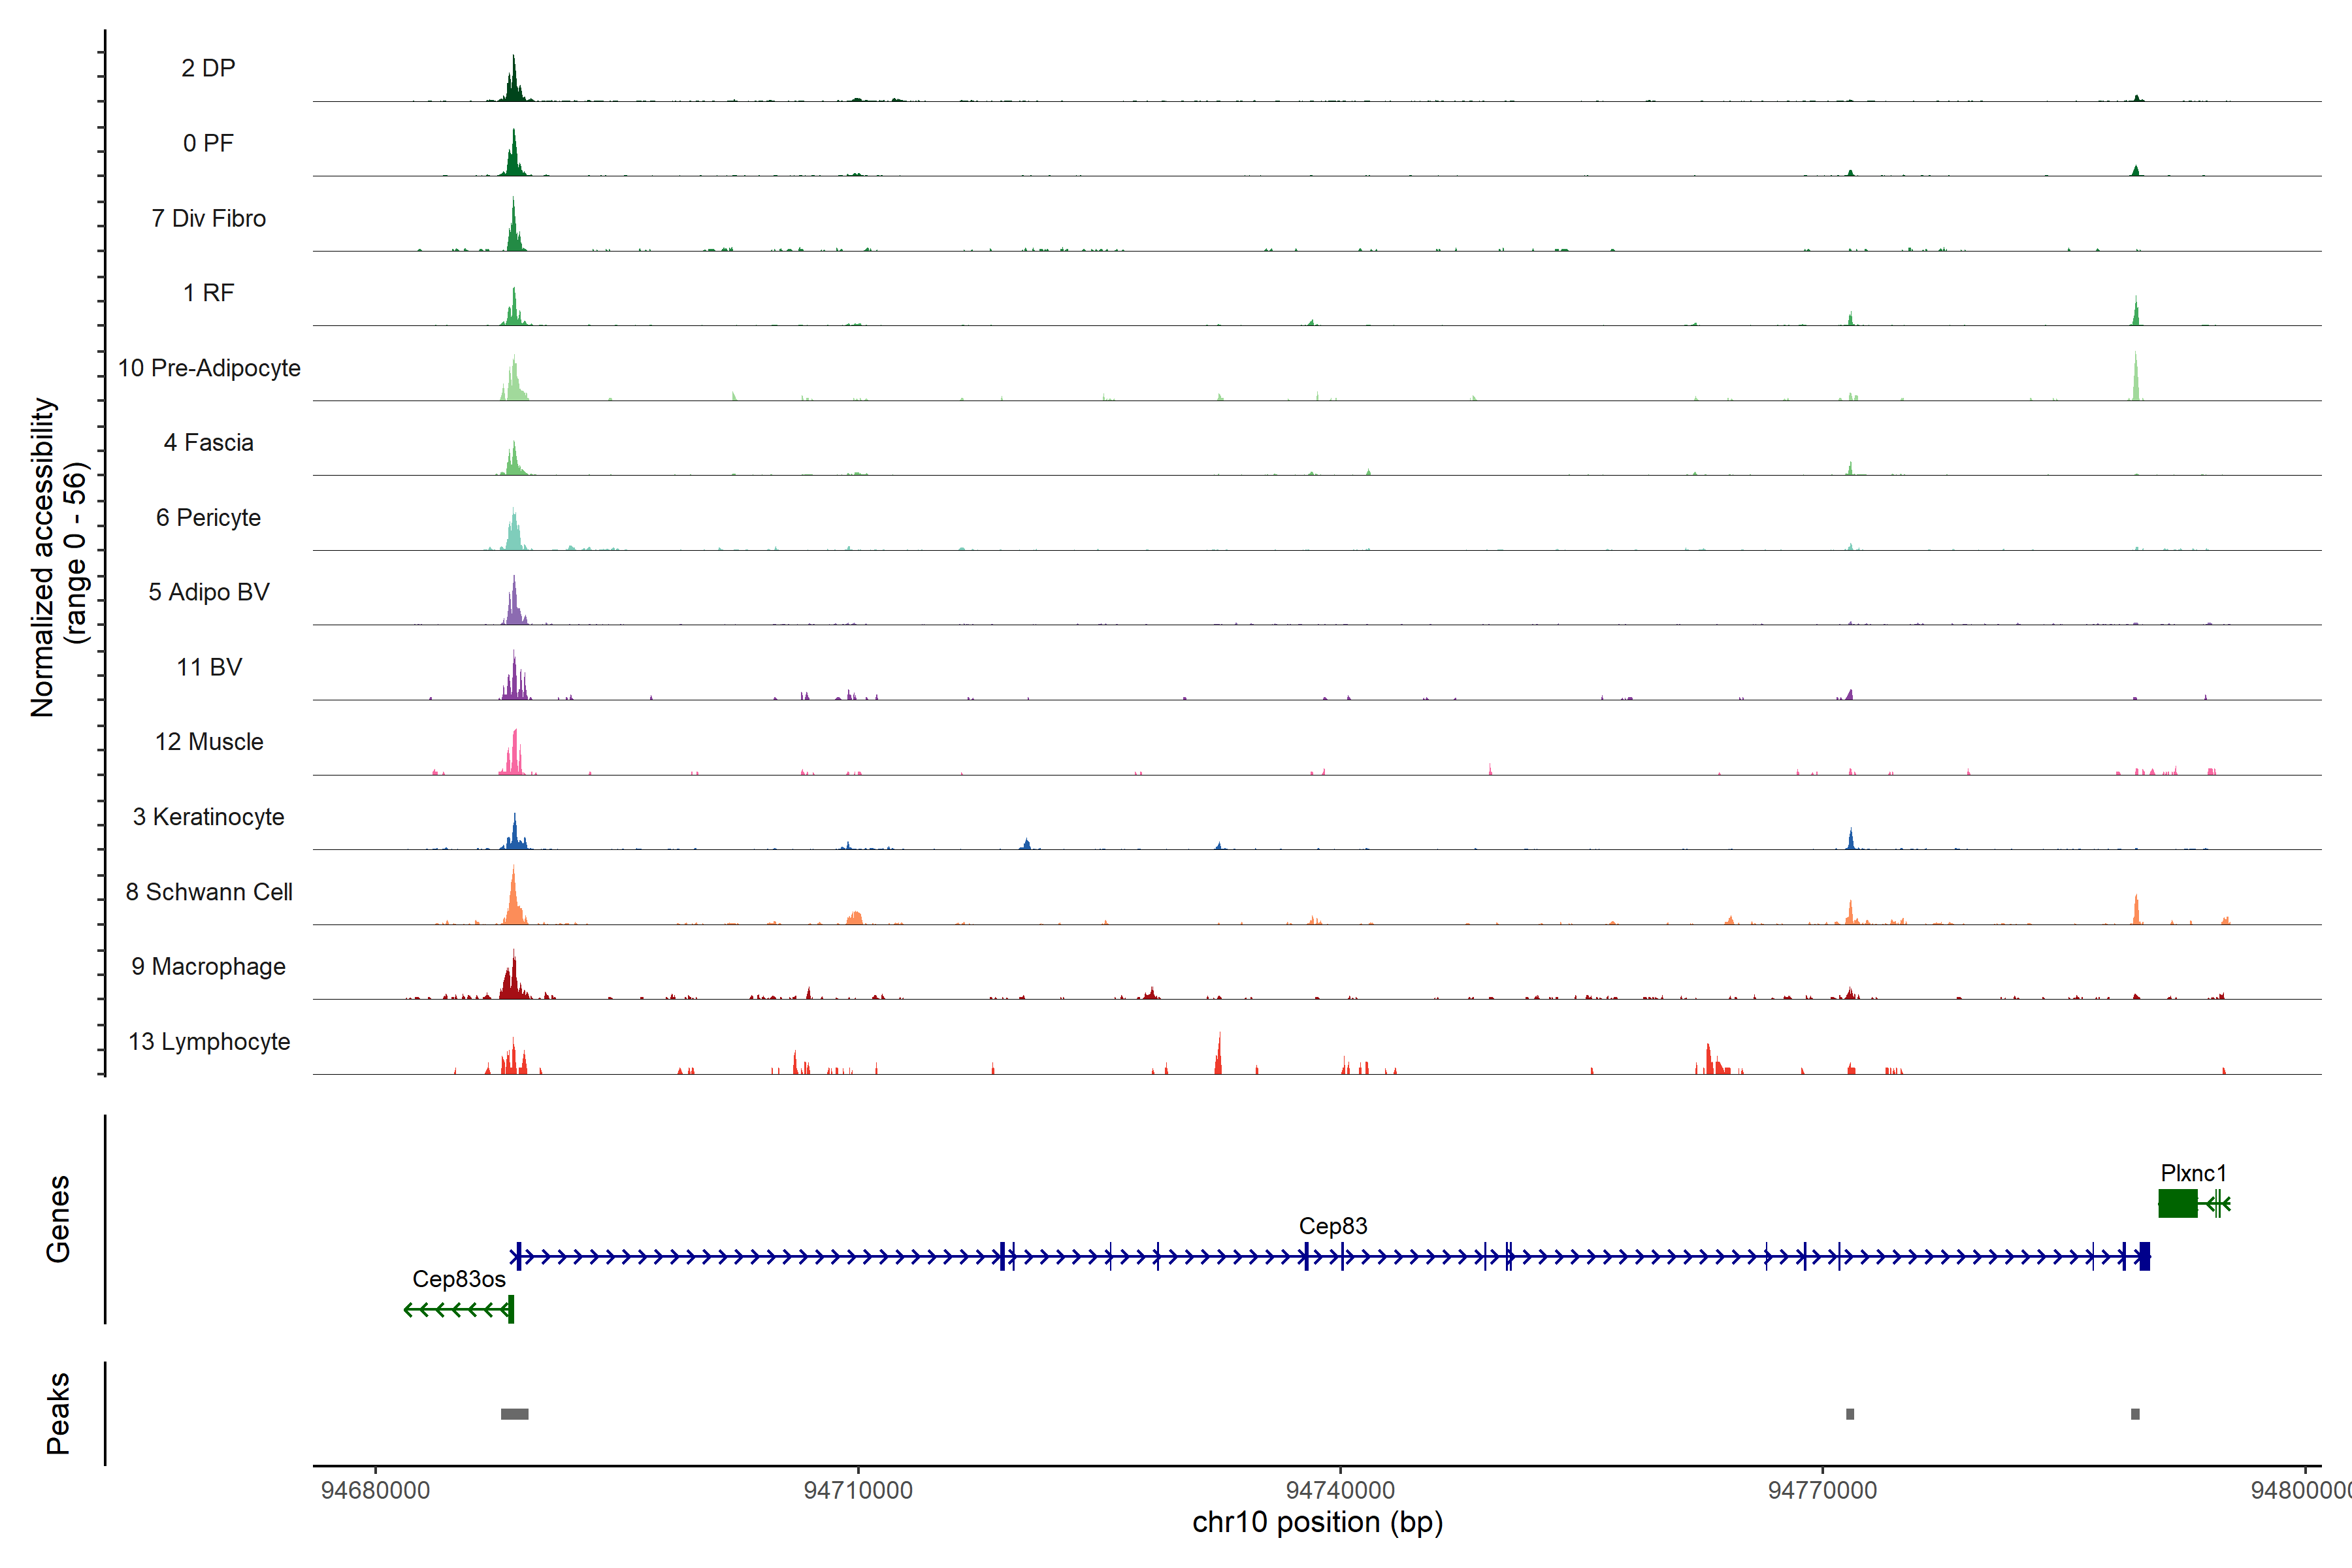Click the Genes panel label
The height and width of the screenshot is (1568, 2352).
[58, 1219]
